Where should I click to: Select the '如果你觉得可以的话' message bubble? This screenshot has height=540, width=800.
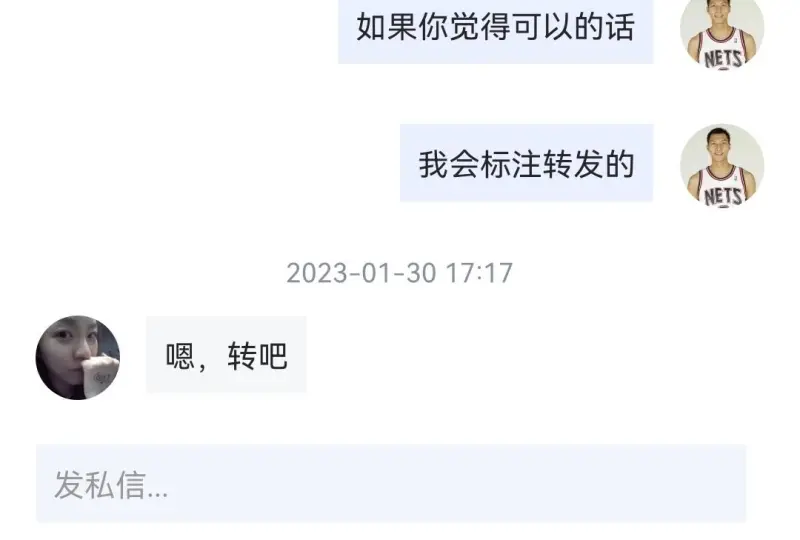point(495,31)
